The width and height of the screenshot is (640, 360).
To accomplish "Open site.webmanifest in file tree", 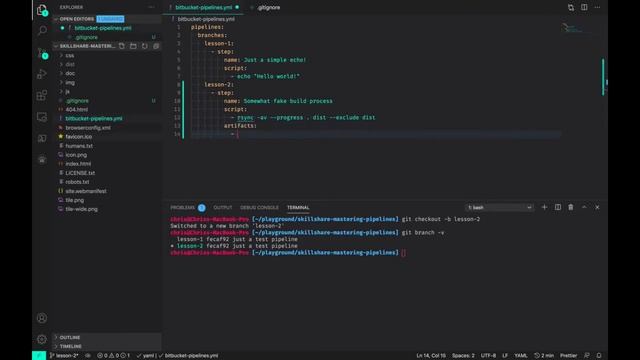I will point(86,191).
